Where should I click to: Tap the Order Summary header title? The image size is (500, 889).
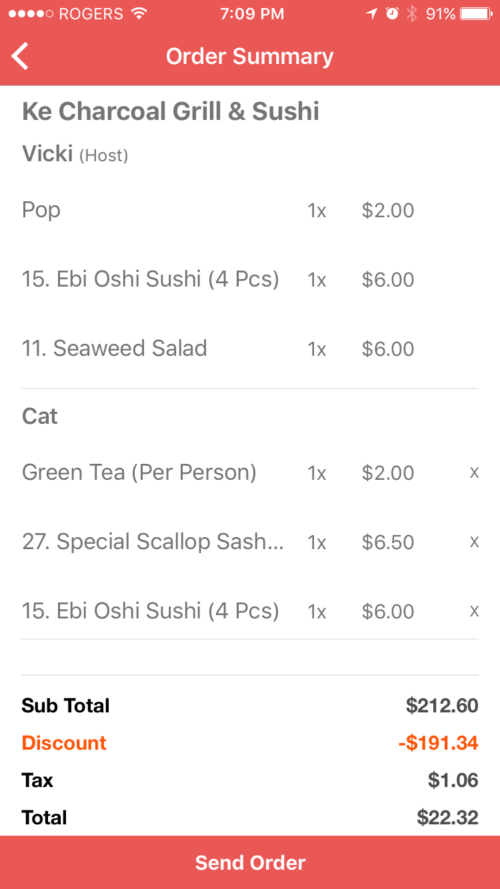tap(250, 57)
